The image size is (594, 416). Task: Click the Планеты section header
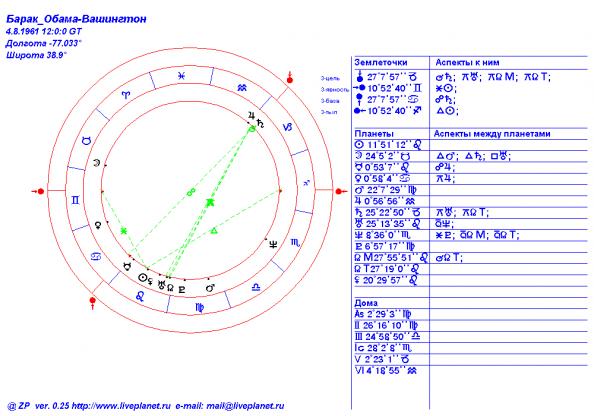click(x=374, y=134)
